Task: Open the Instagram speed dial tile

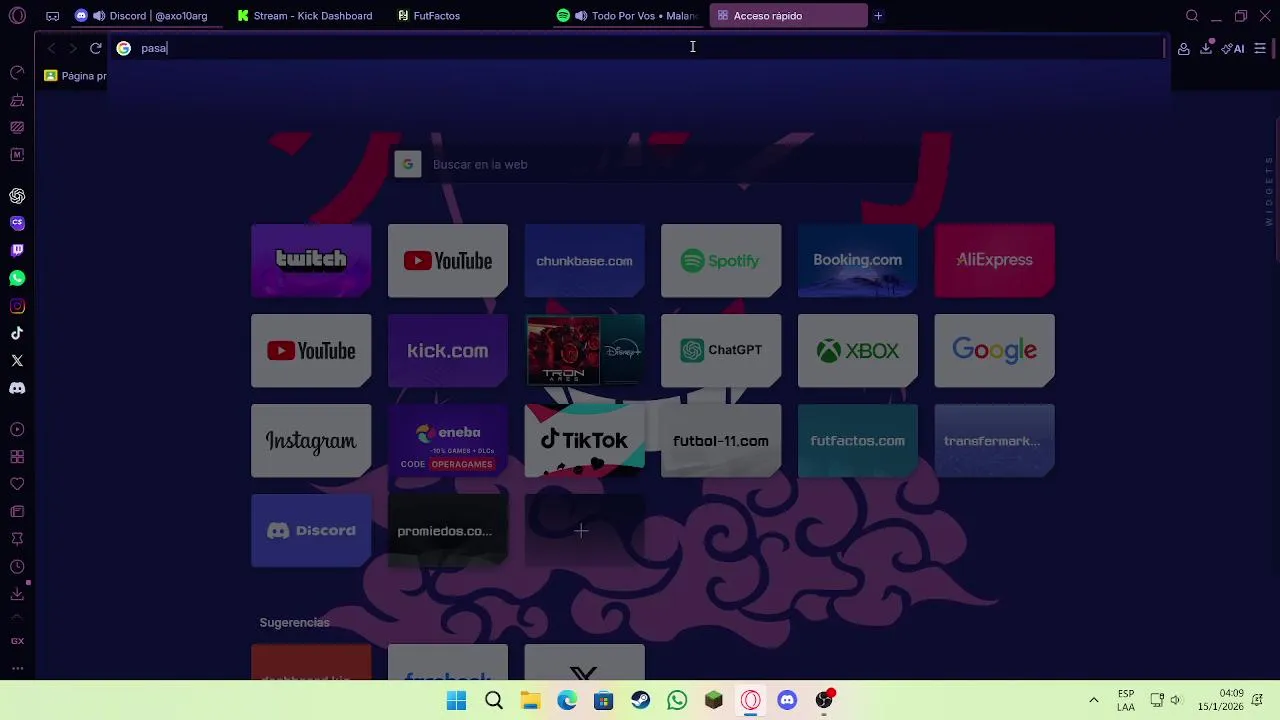Action: point(311,441)
